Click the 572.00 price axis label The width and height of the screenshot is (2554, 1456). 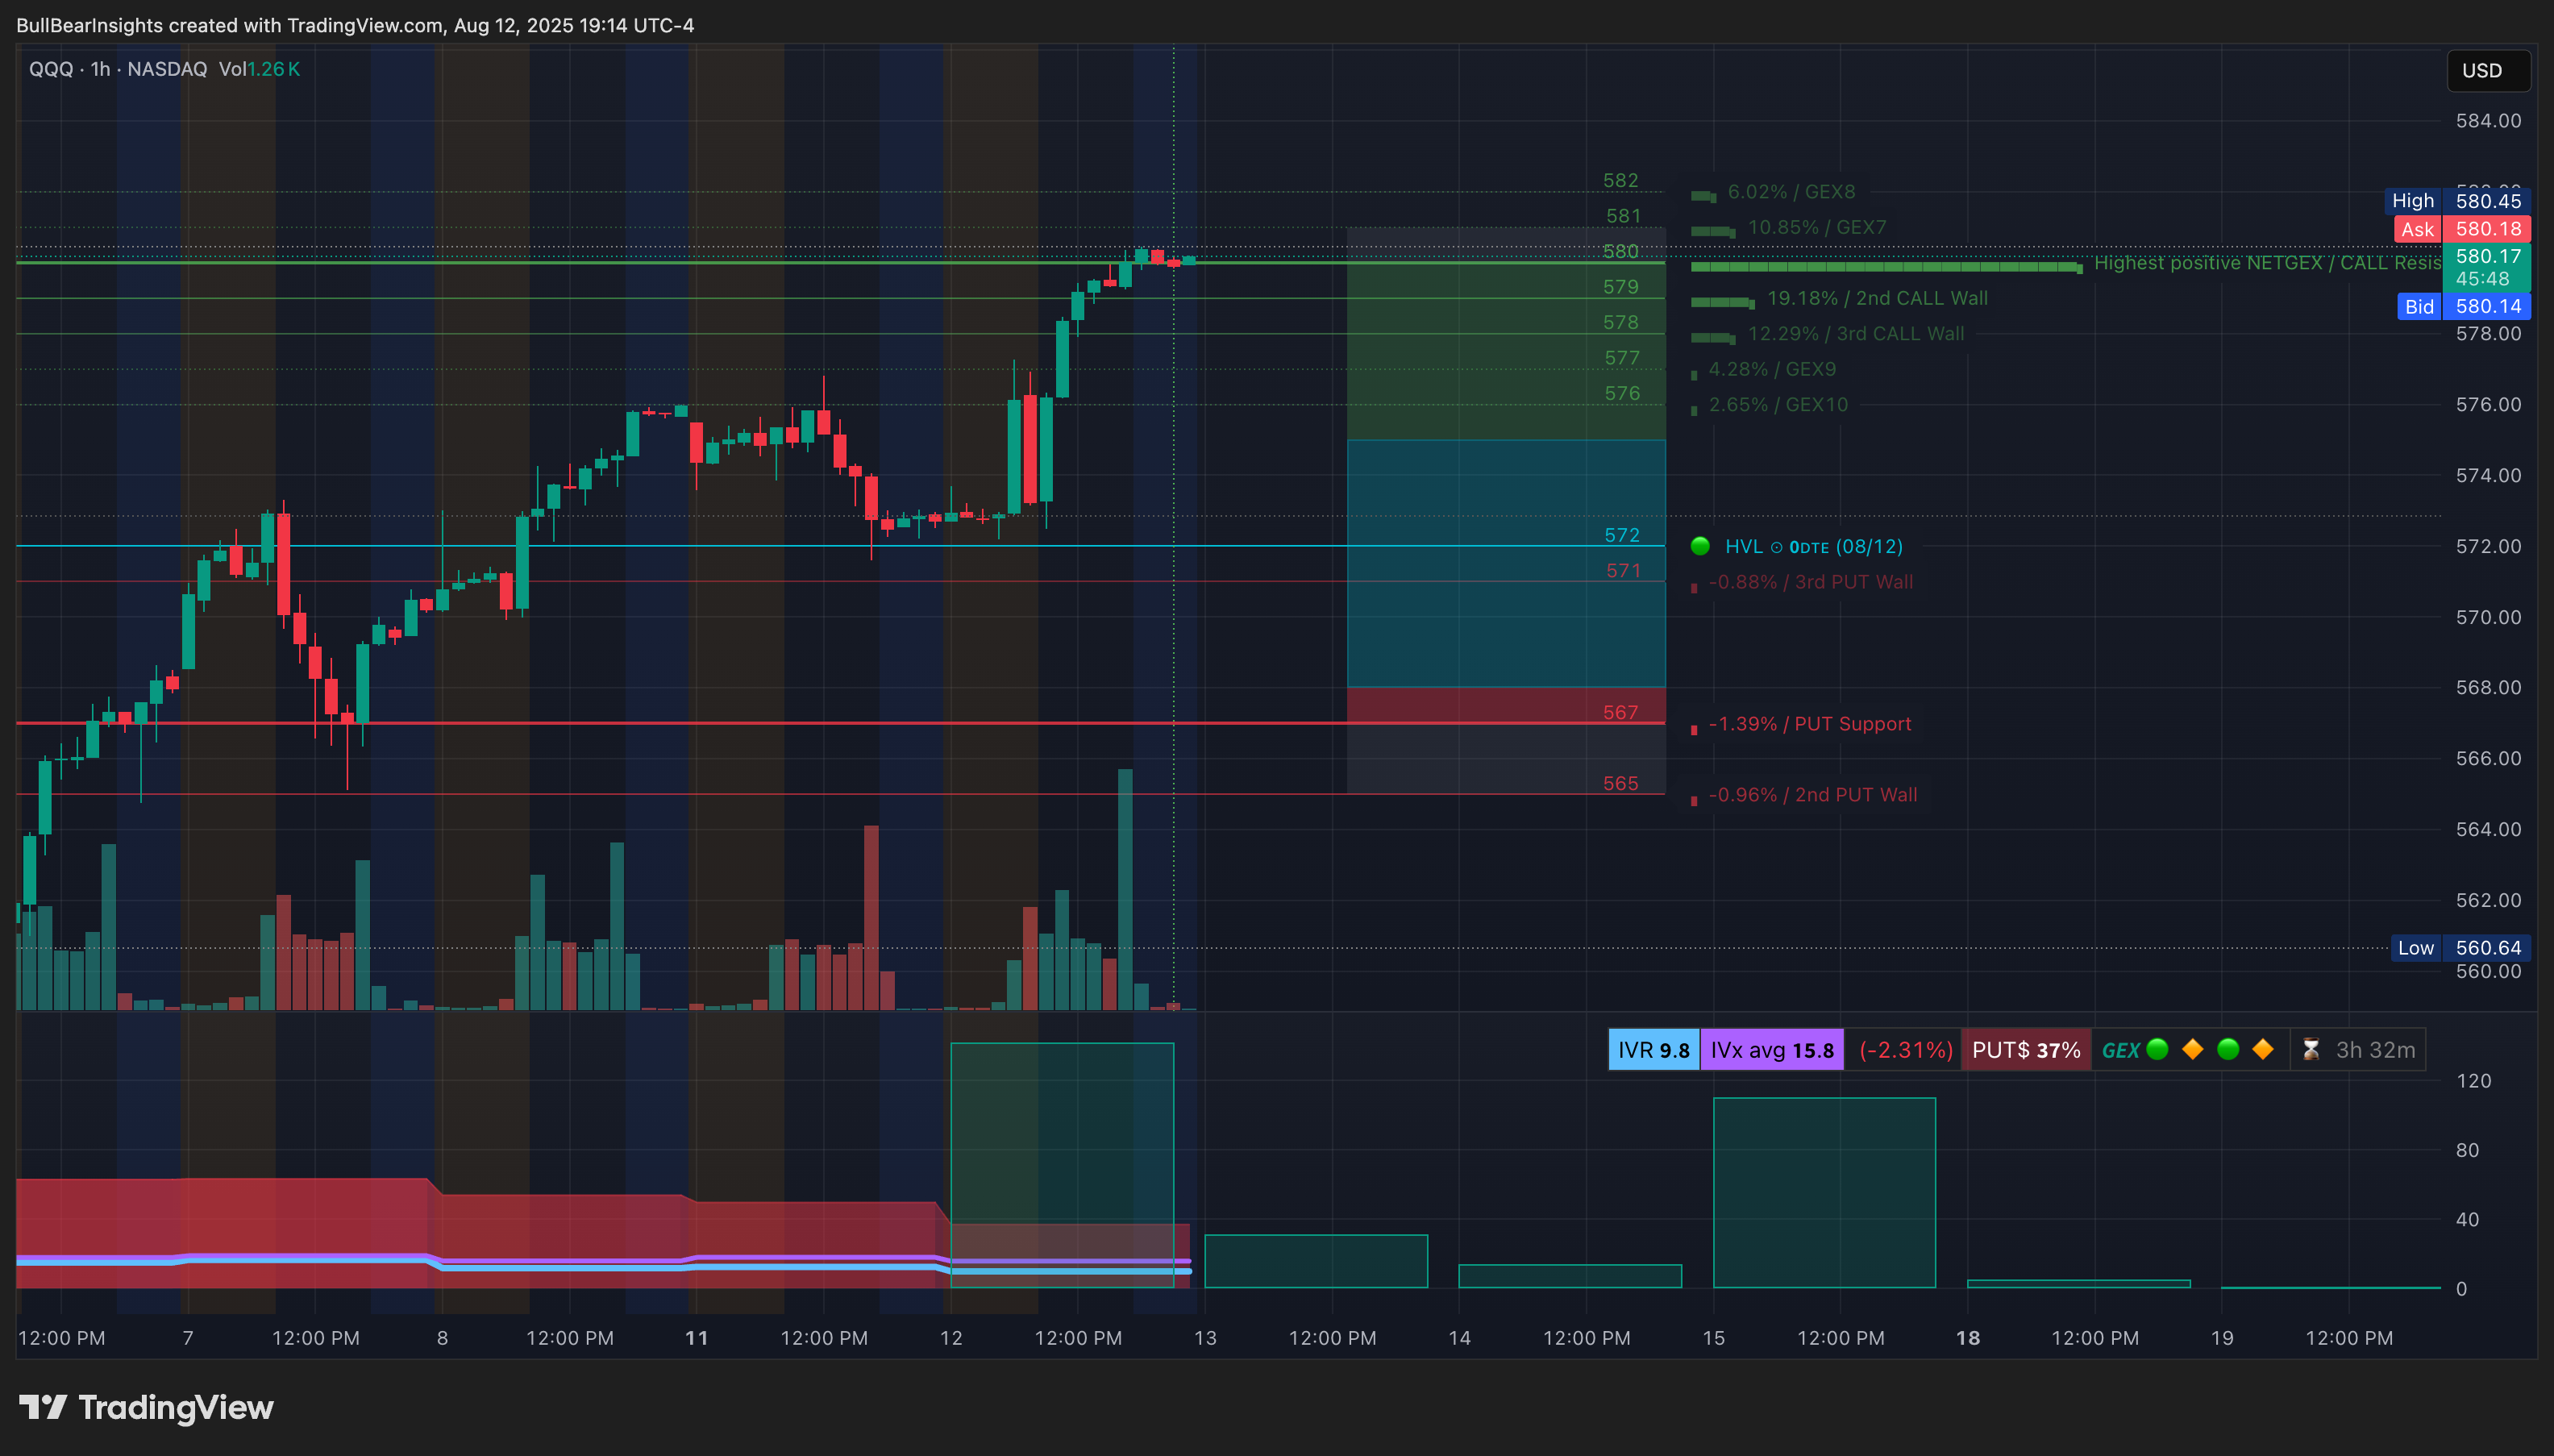tap(2488, 546)
